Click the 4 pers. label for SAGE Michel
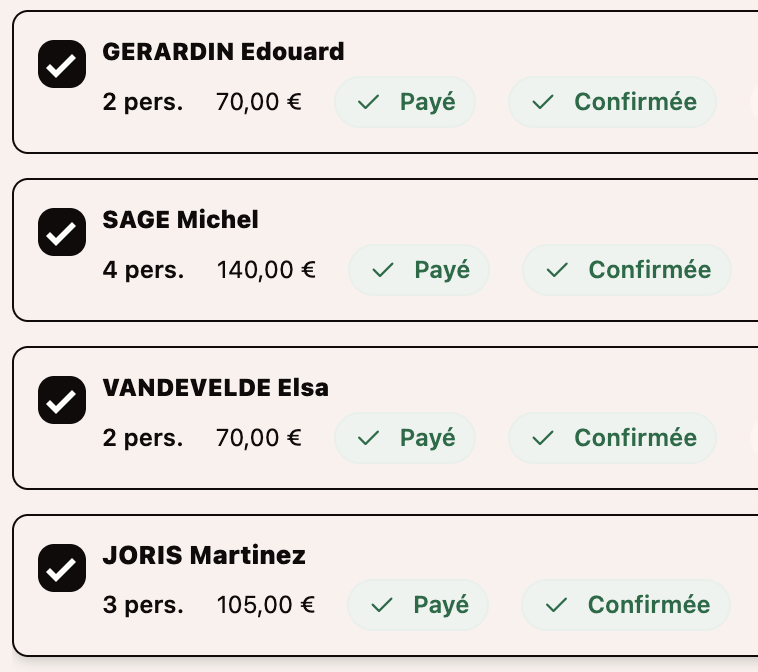This screenshot has height=672, width=758. click(x=143, y=270)
